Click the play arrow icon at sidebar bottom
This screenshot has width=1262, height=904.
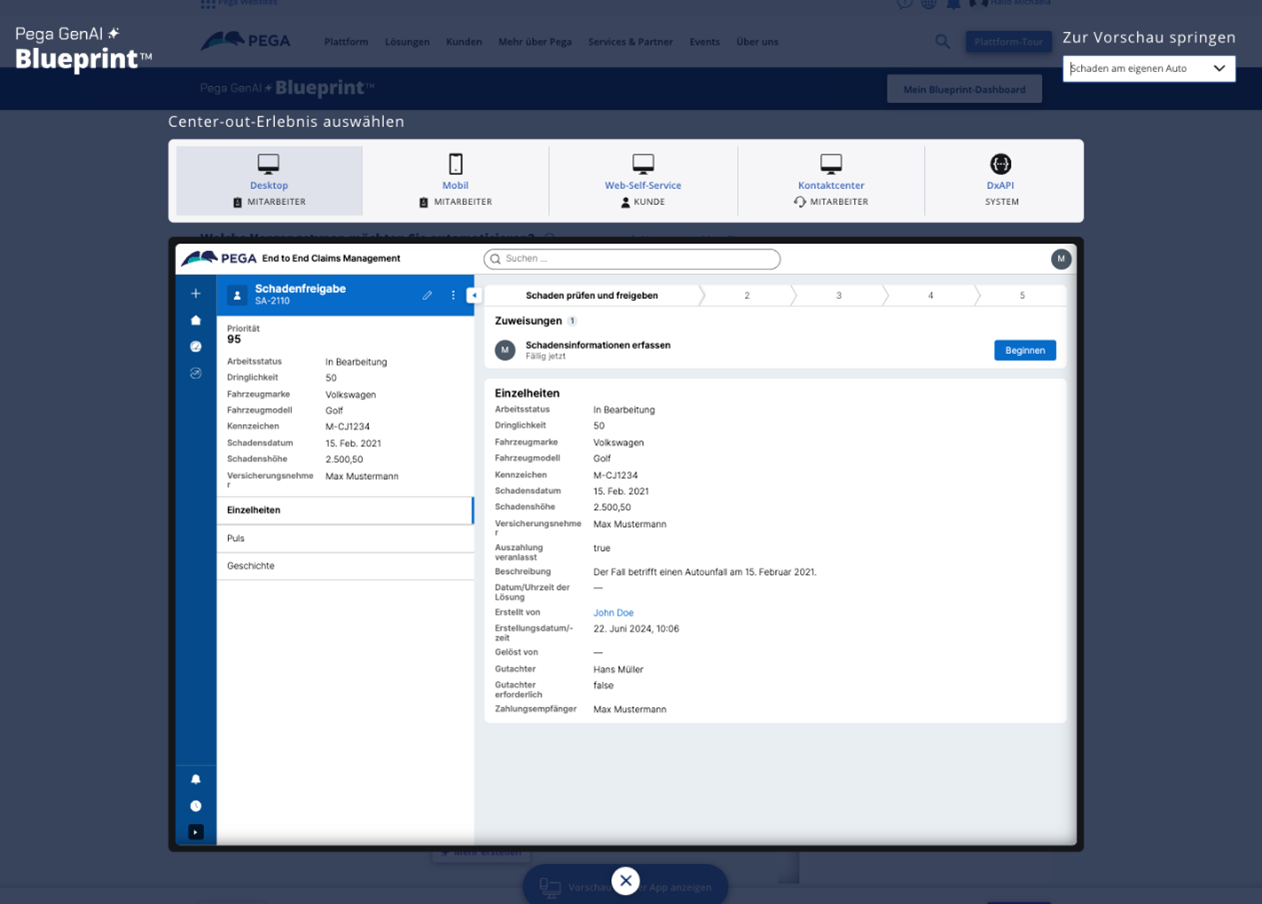click(x=196, y=832)
